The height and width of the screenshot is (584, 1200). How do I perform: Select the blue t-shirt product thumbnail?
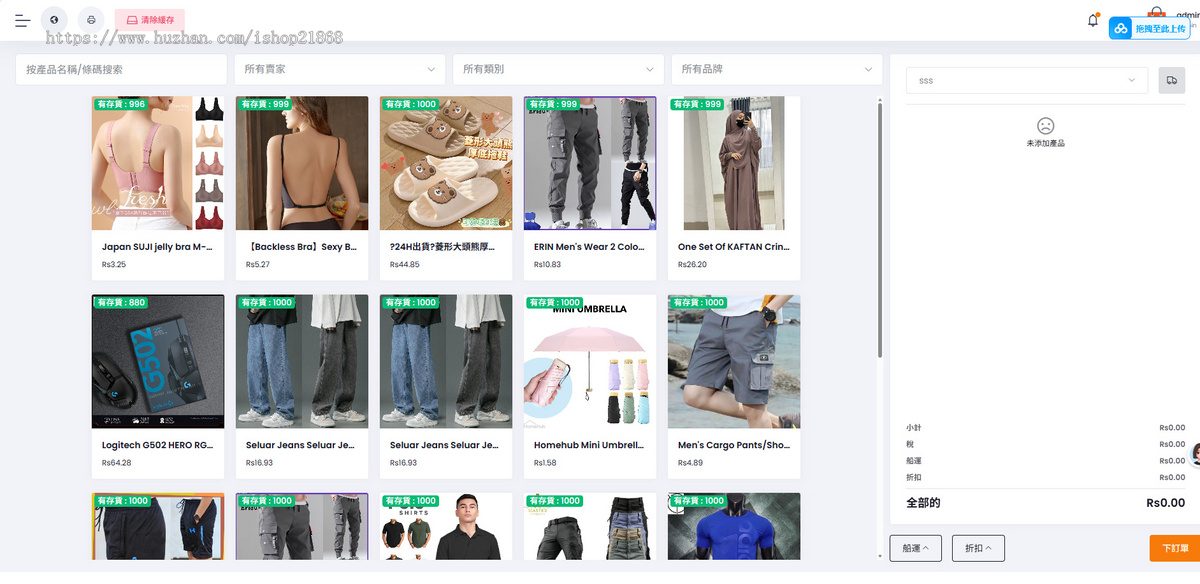[734, 526]
